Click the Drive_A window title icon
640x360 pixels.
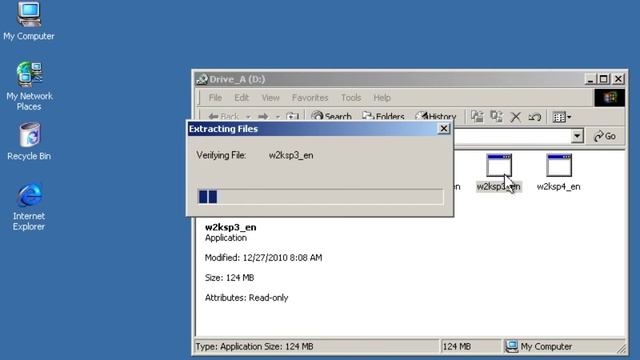(202, 79)
